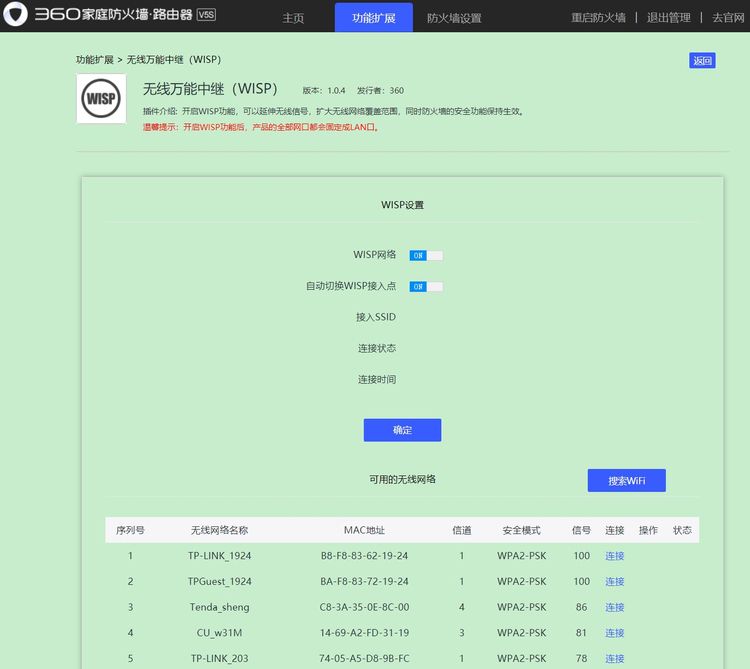Click the 确定 button
This screenshot has height=669, width=750.
(402, 430)
